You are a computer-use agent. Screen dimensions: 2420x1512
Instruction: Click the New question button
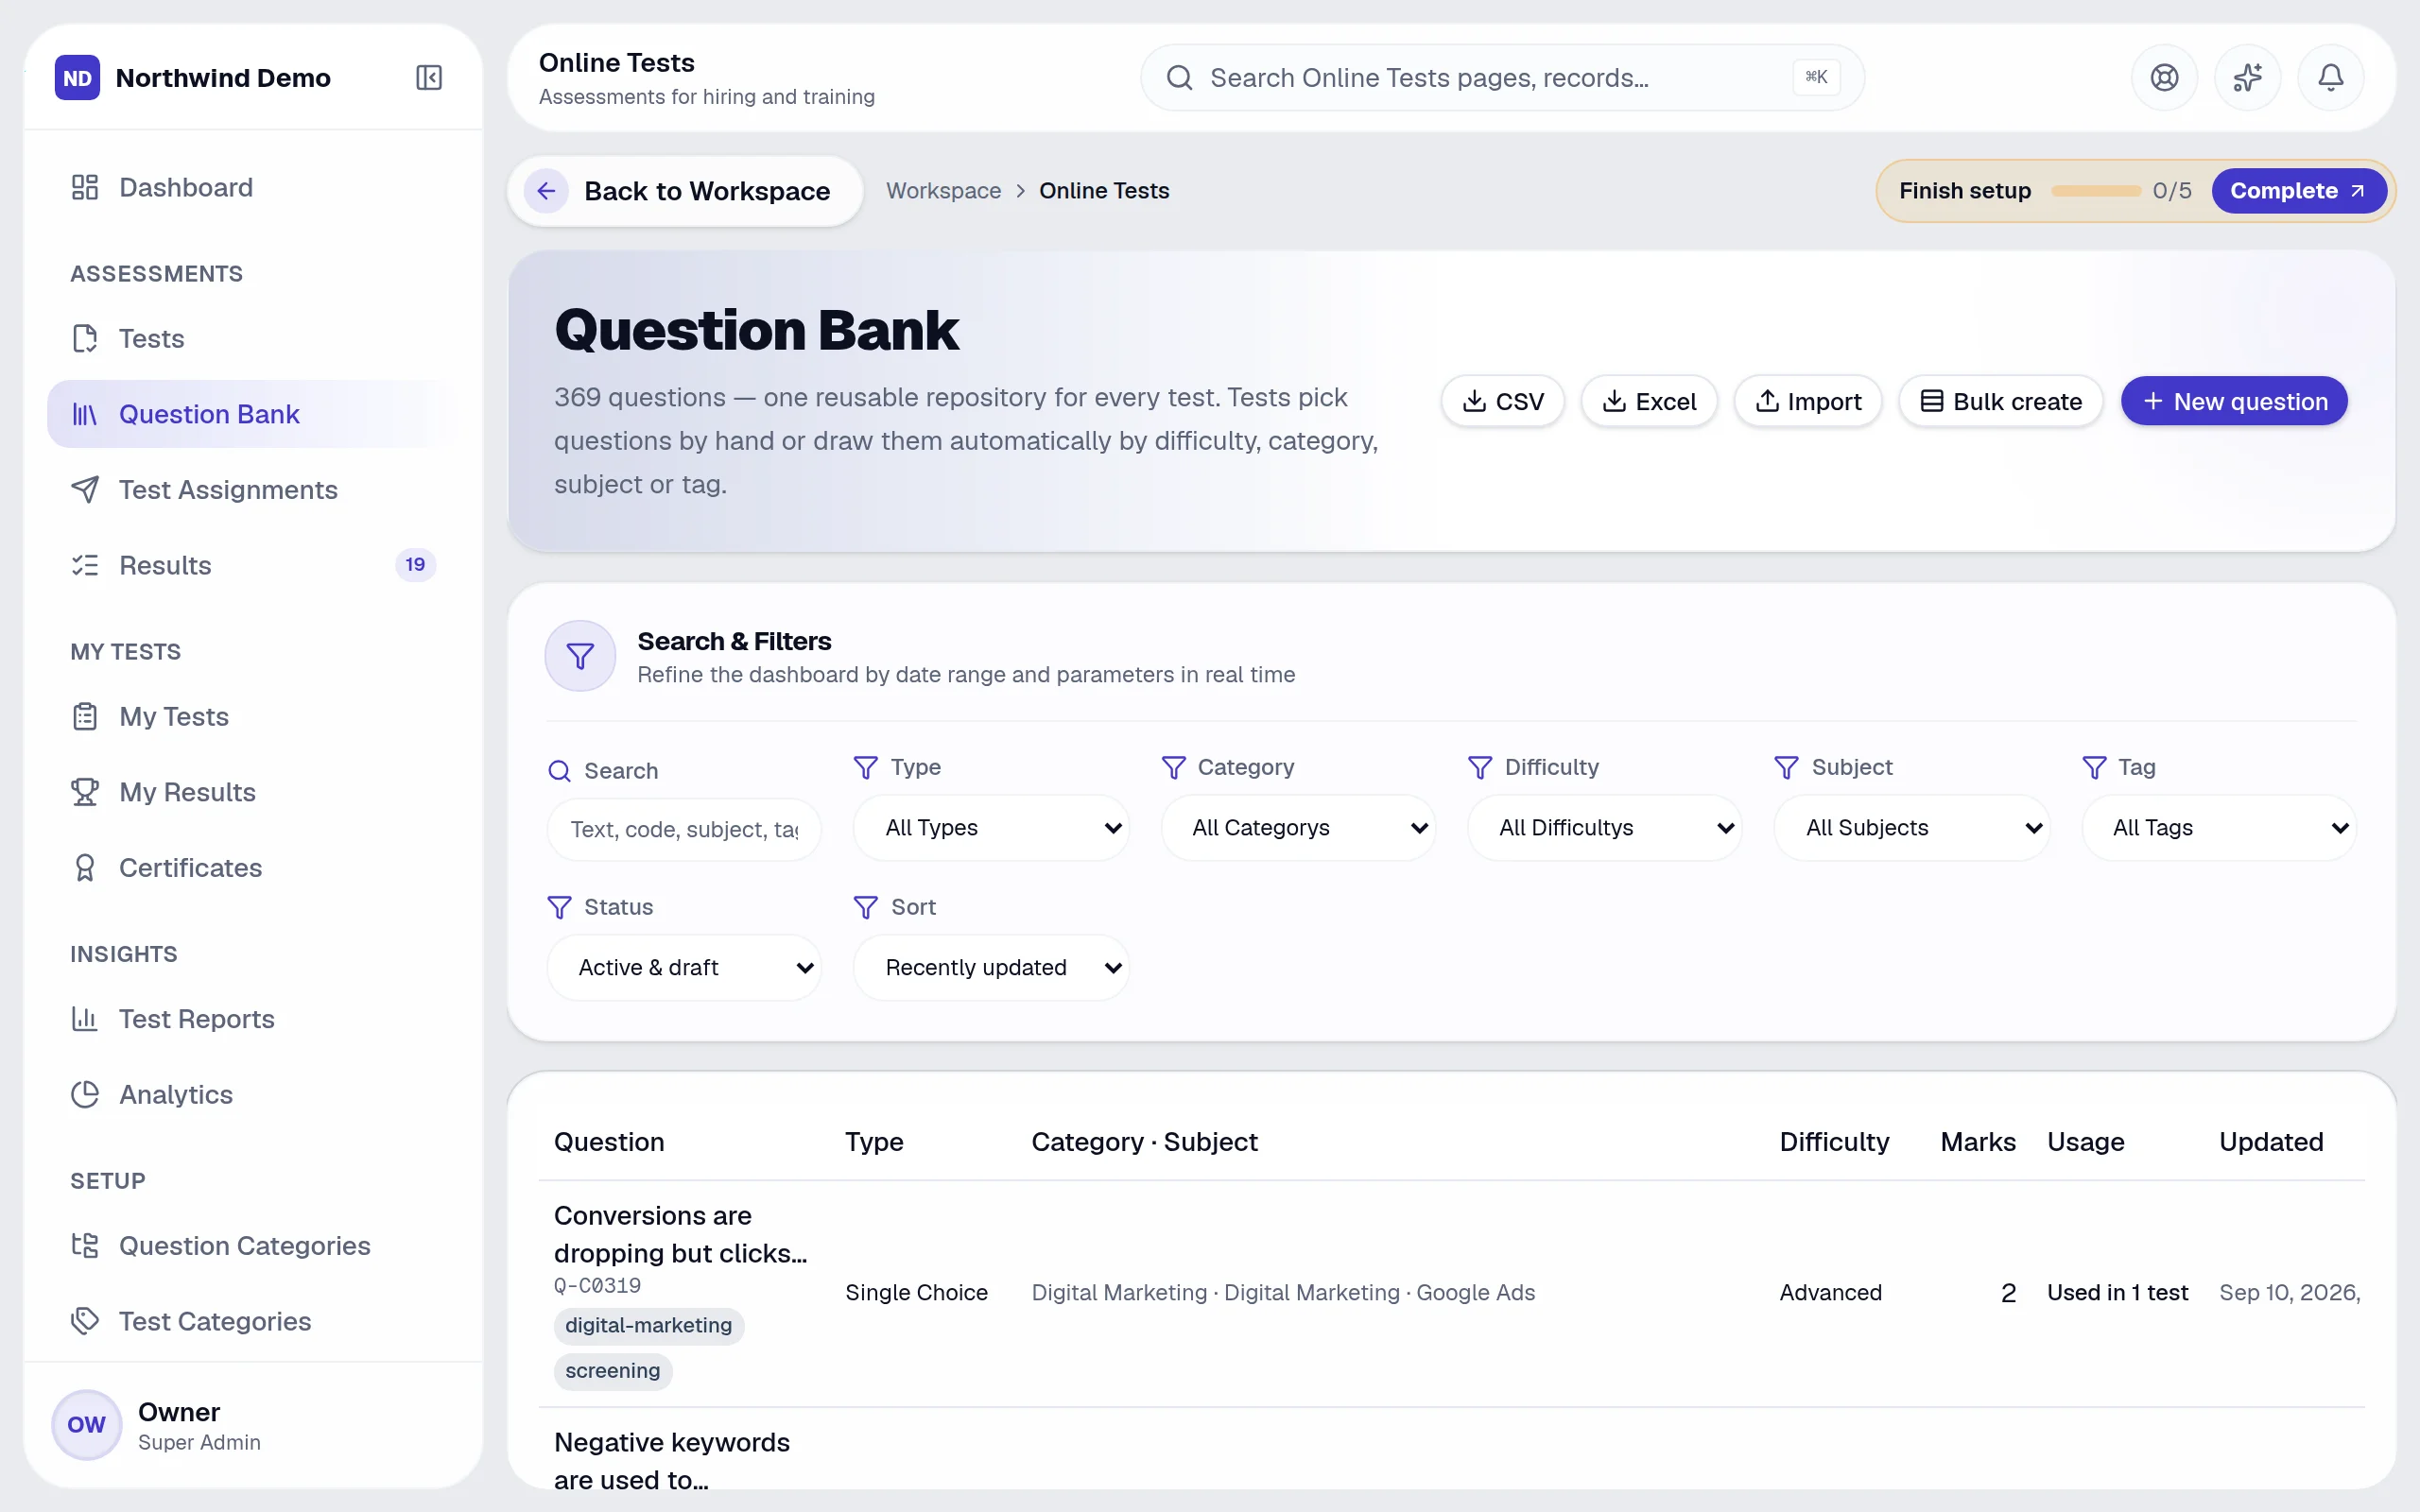click(2234, 401)
